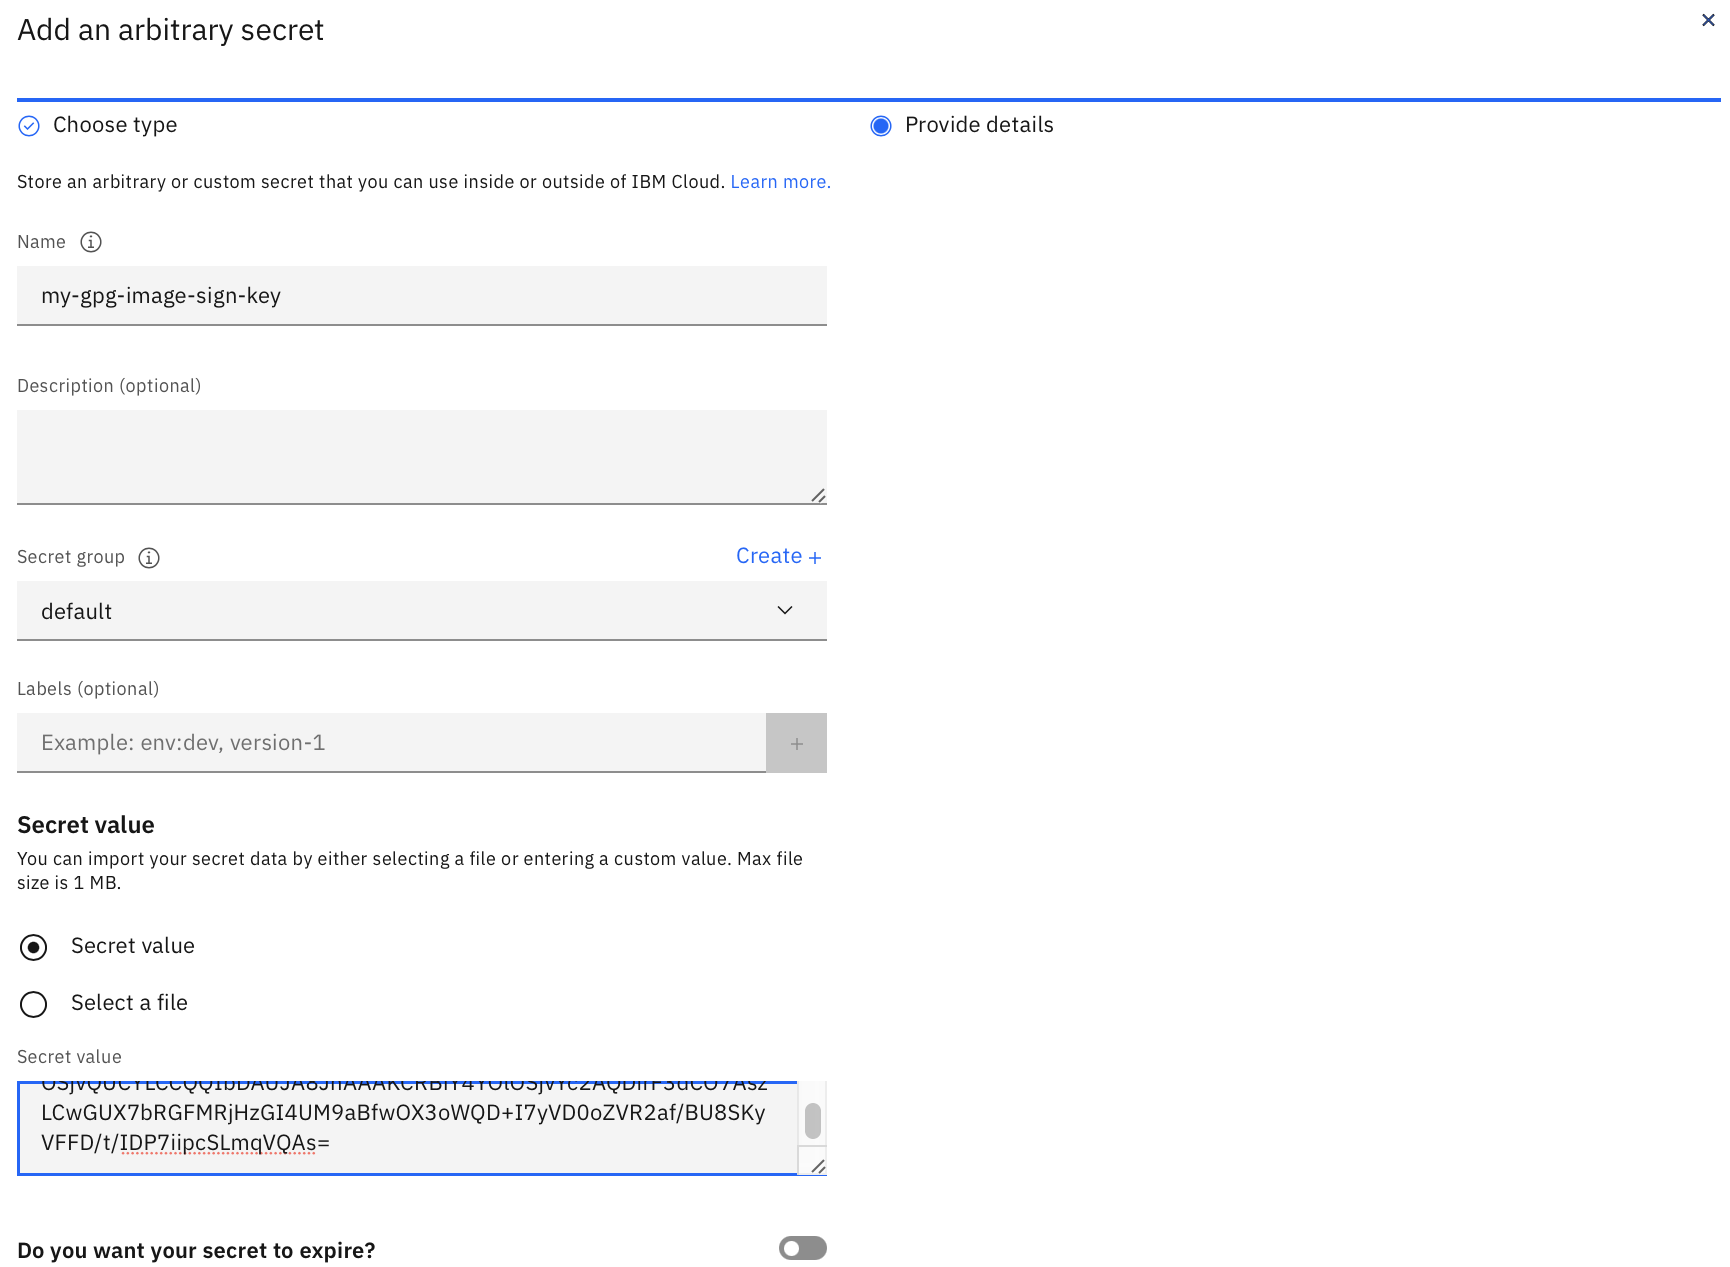
Task: Click the Labels input field
Action: click(x=390, y=743)
